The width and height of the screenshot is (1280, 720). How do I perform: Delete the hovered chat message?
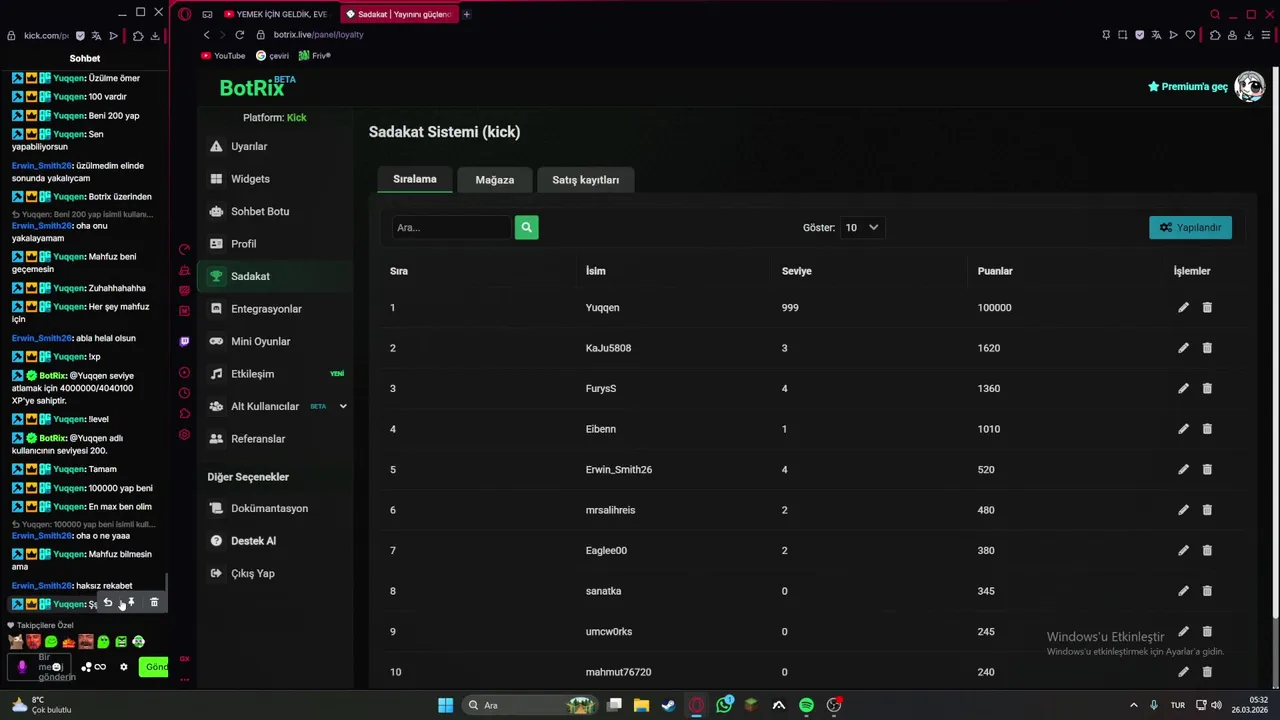154,603
